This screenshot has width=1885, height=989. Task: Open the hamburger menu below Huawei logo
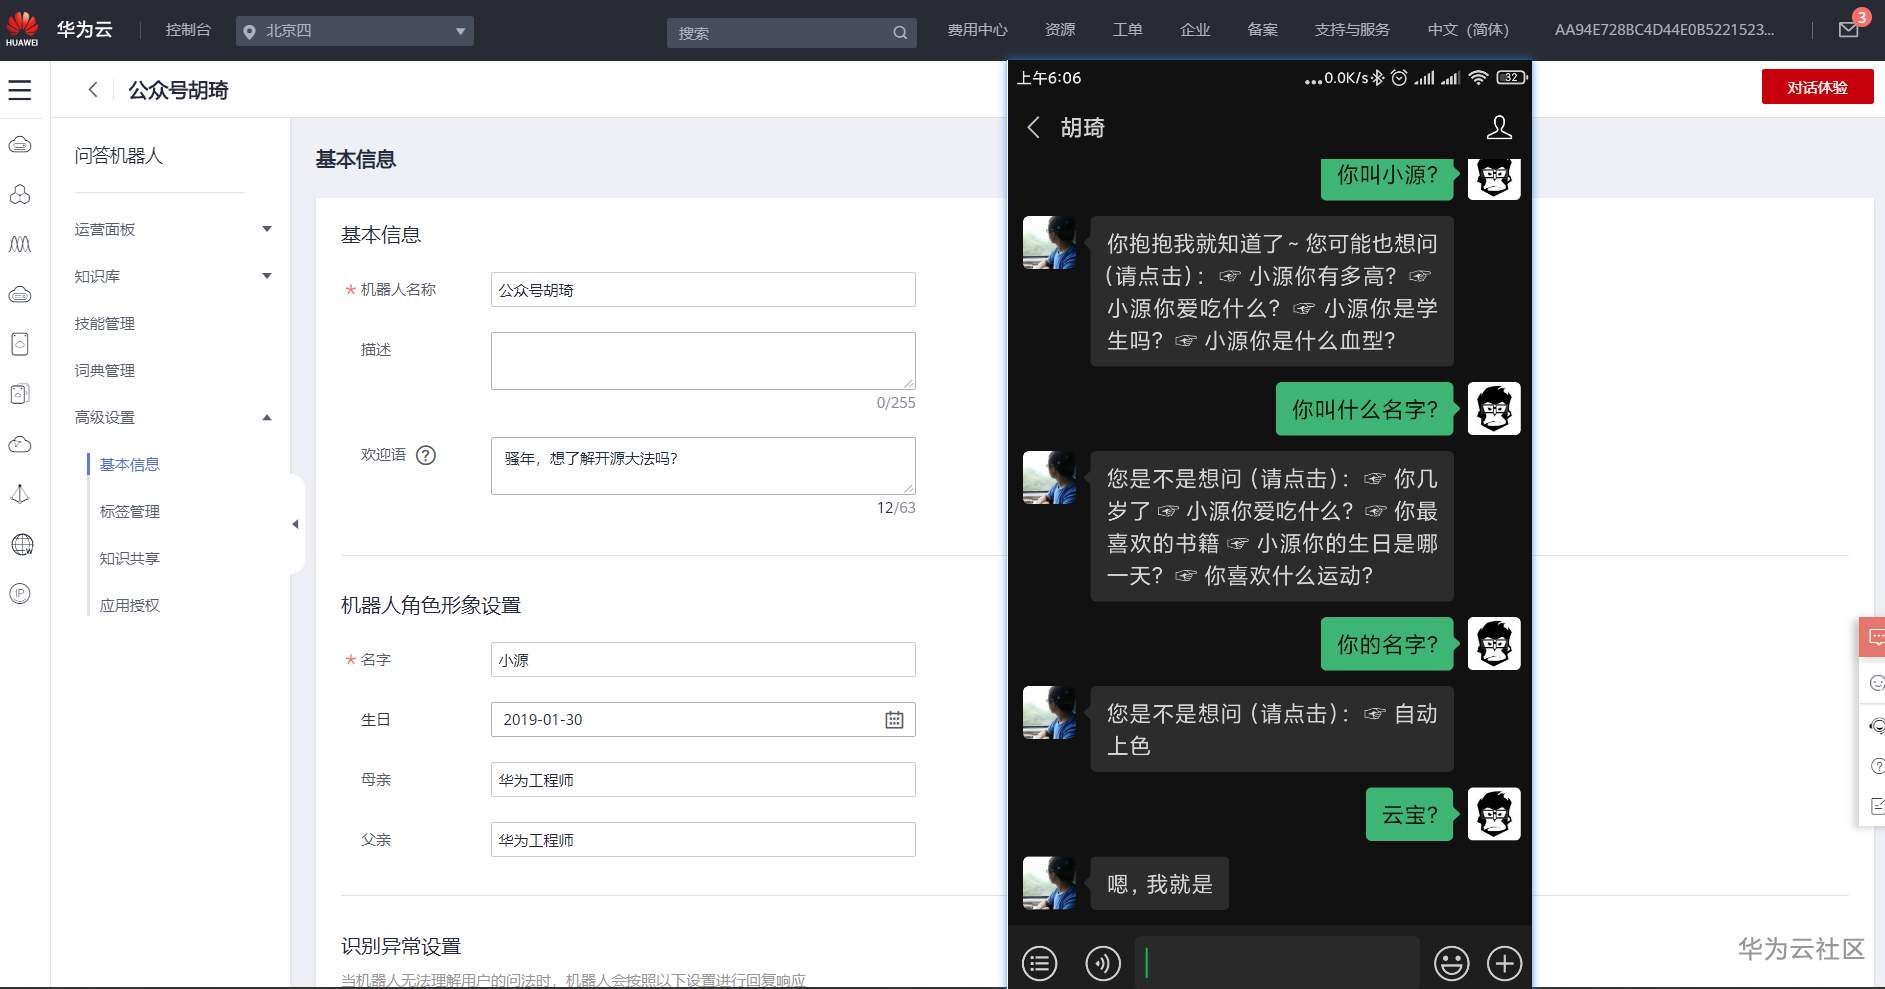point(21,90)
